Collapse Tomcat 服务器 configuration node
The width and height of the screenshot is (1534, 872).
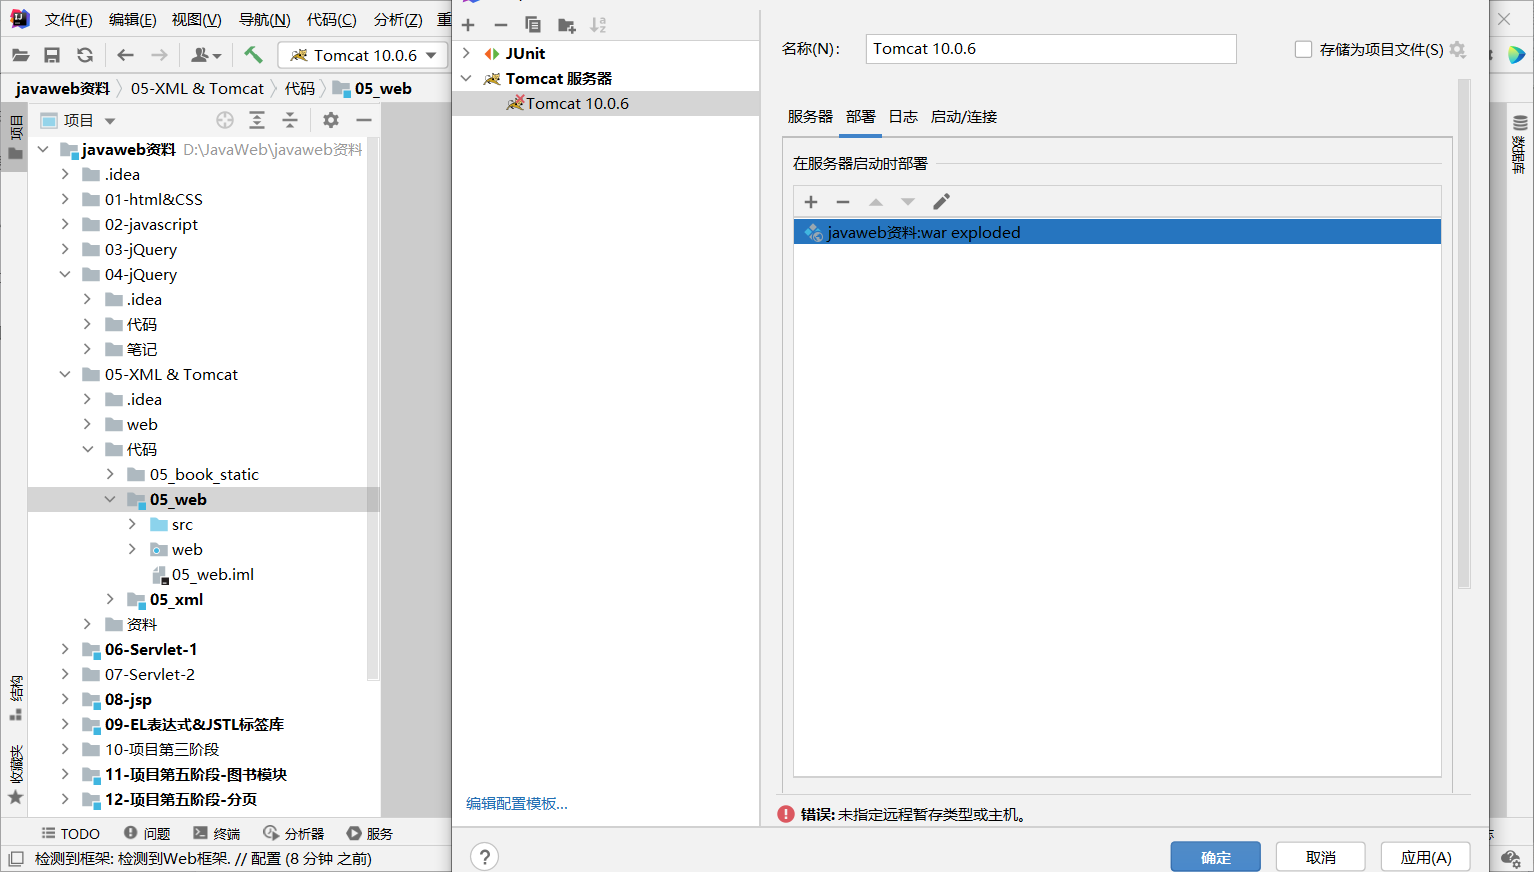point(466,78)
